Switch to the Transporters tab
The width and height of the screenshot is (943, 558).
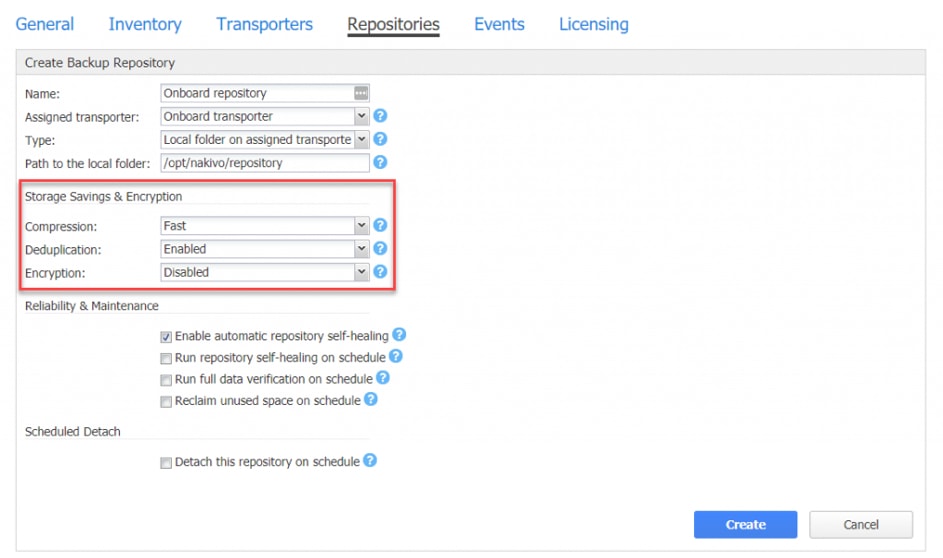pyautogui.click(x=265, y=24)
